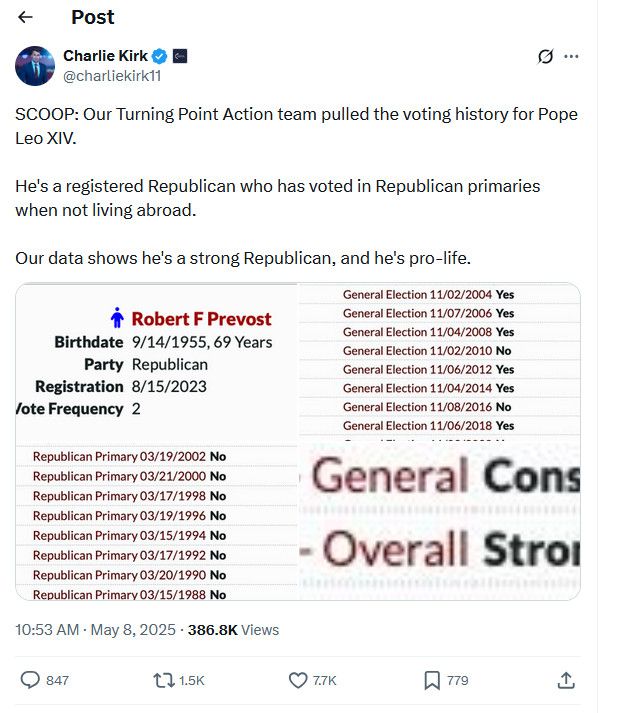The height and width of the screenshot is (713, 619).
Task: Repost using the retweet arrows icon
Action: point(164,680)
